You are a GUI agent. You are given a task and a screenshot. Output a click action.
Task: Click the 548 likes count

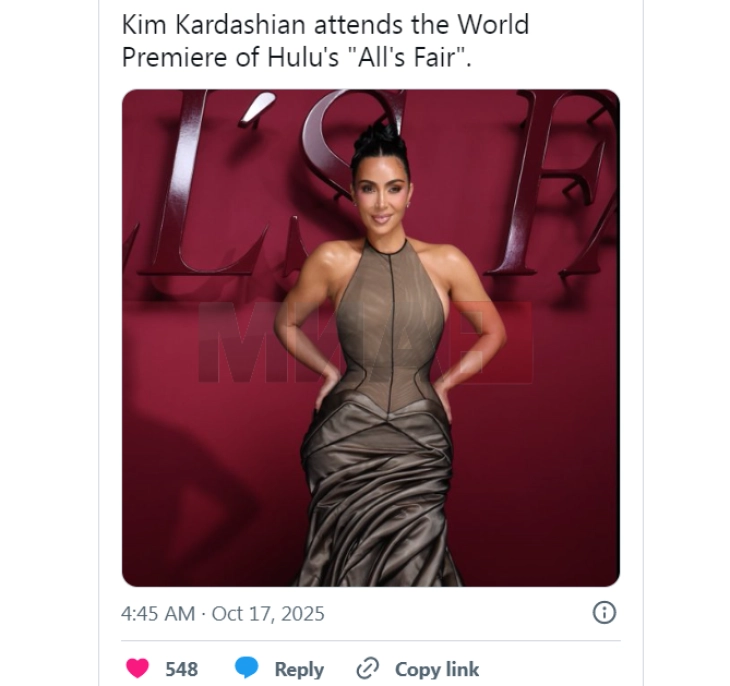pyautogui.click(x=181, y=669)
